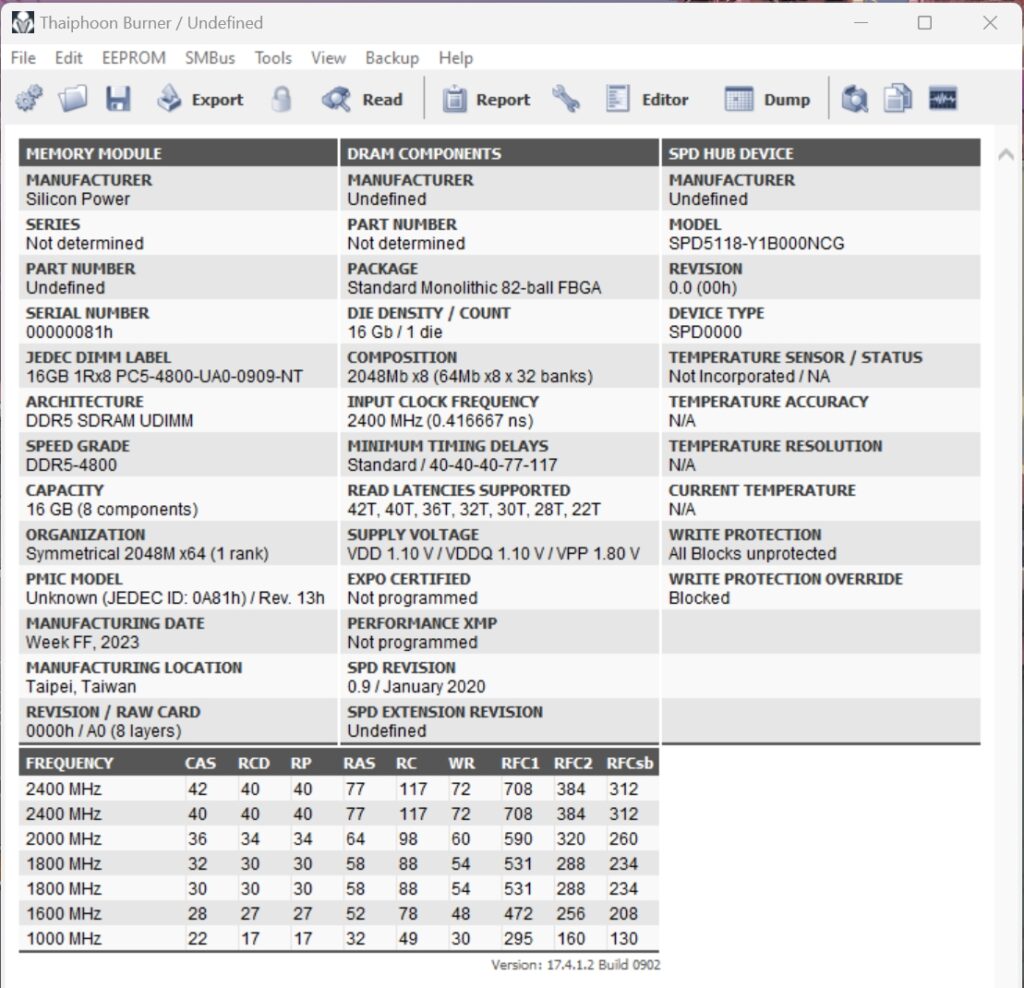The width and height of the screenshot is (1024, 988).
Task: Open the Help menu
Action: coord(456,58)
